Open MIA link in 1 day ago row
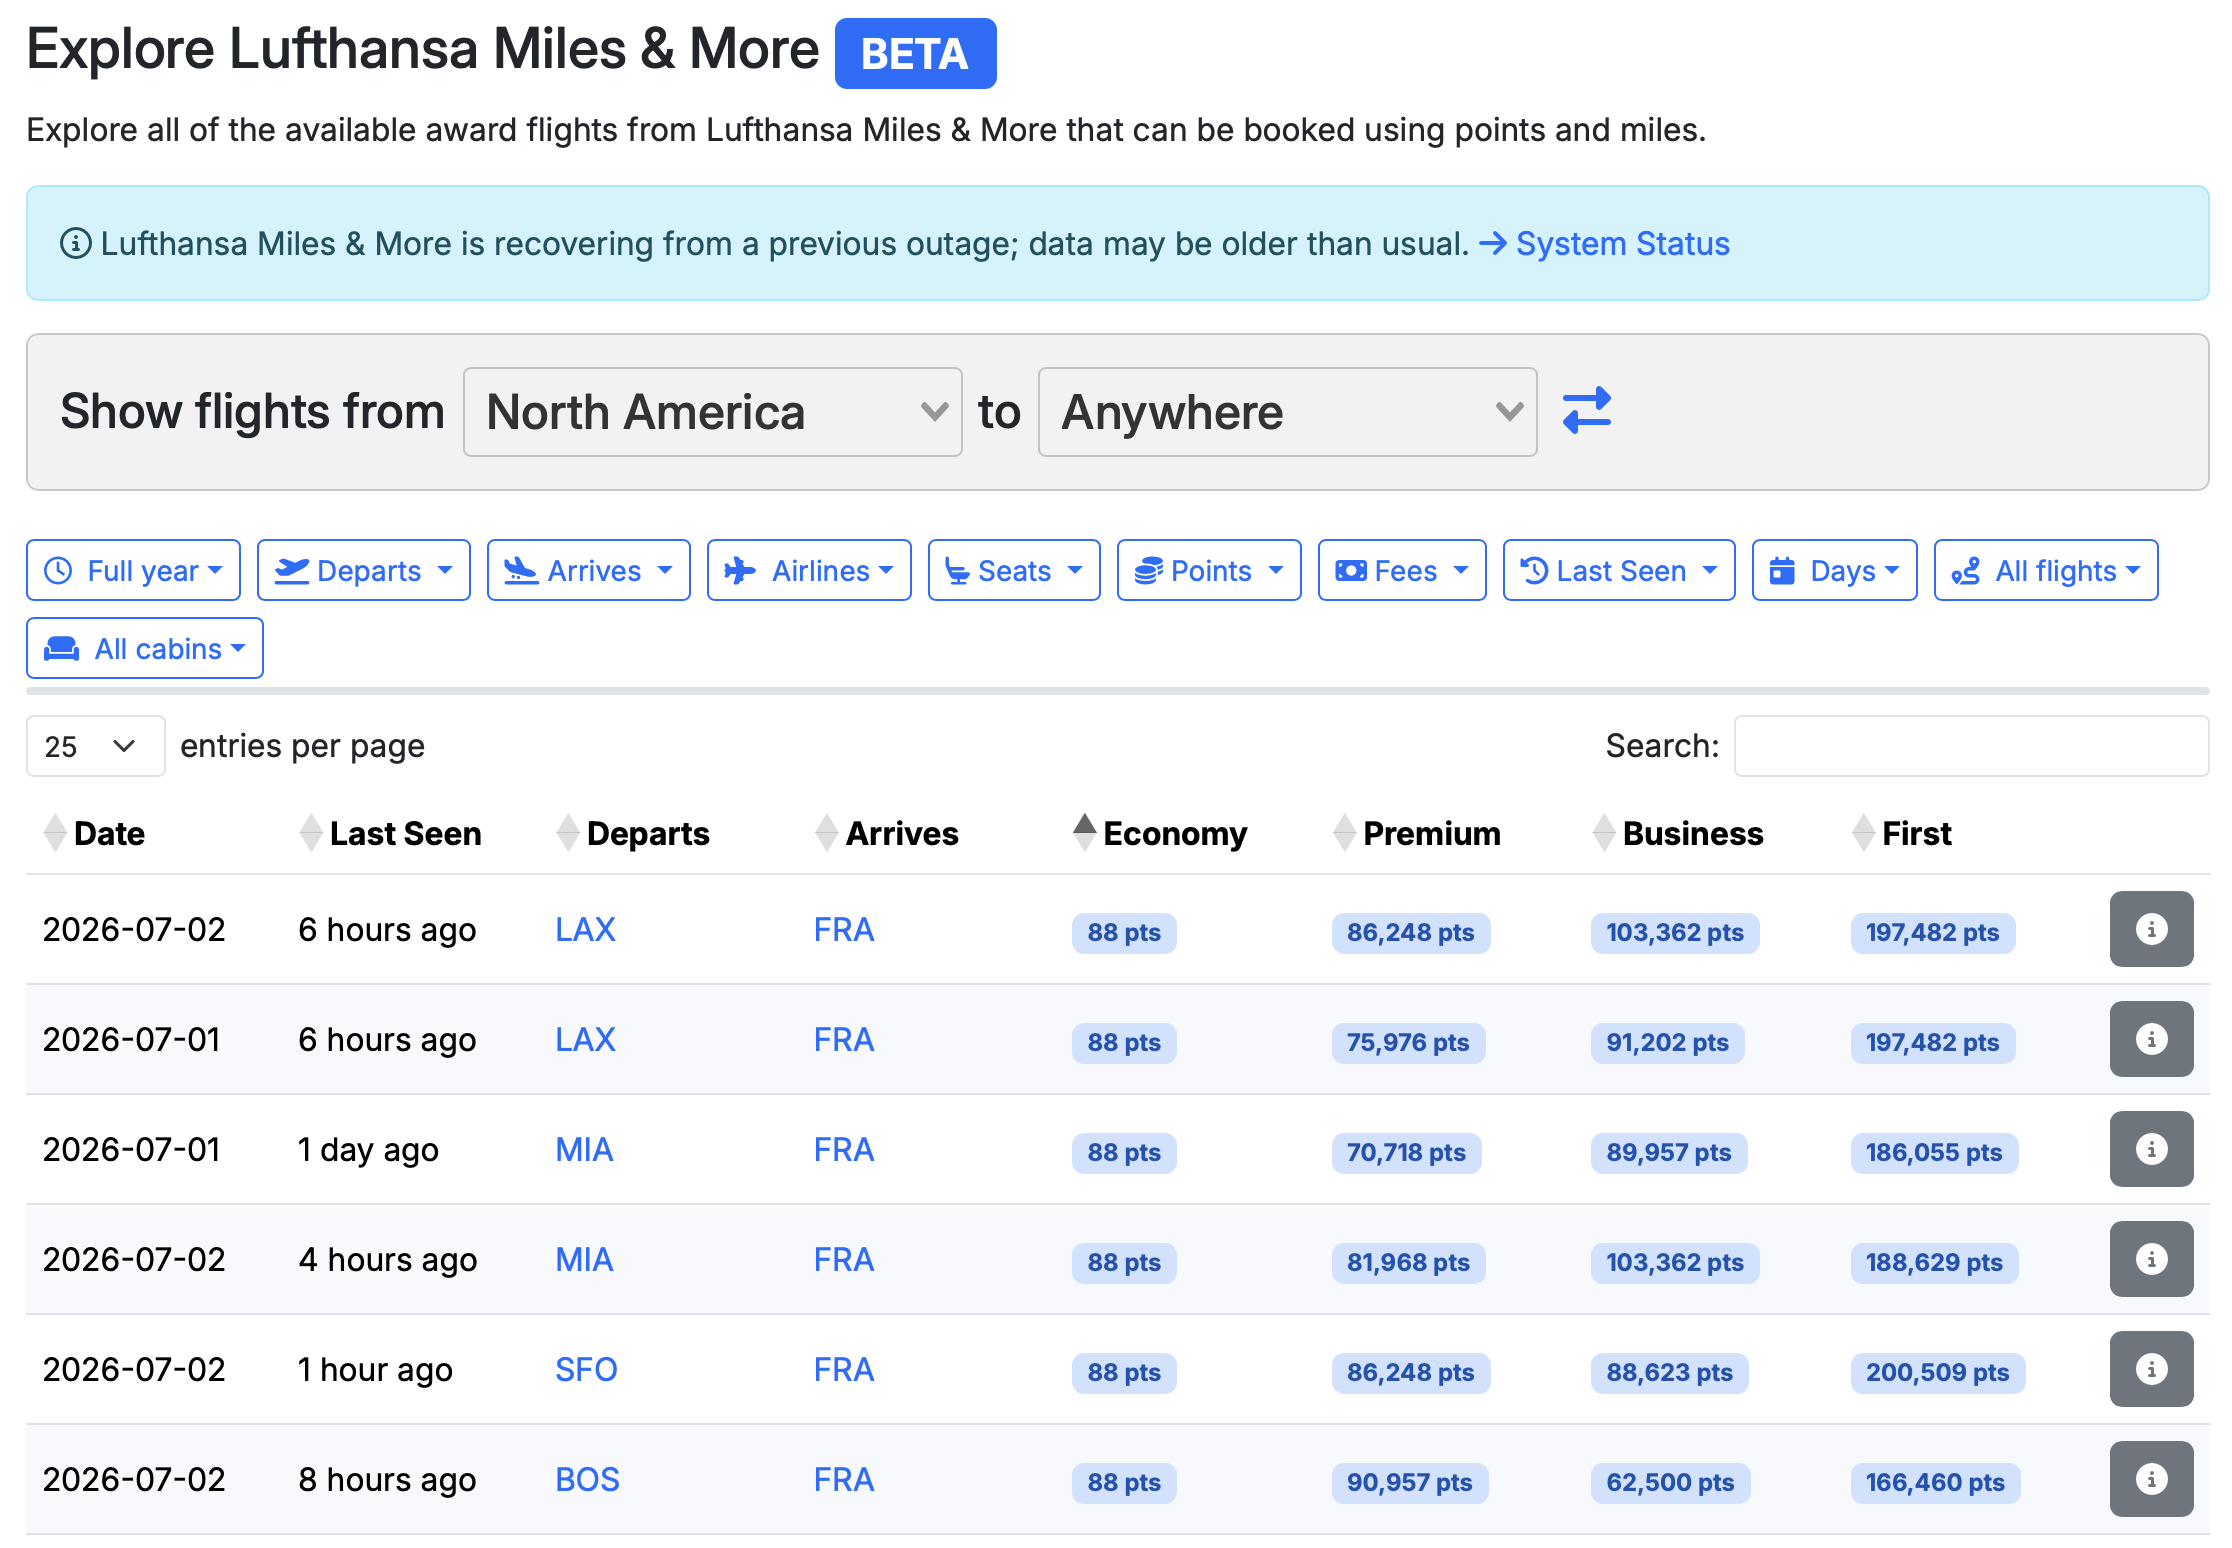The height and width of the screenshot is (1548, 2232). (584, 1149)
